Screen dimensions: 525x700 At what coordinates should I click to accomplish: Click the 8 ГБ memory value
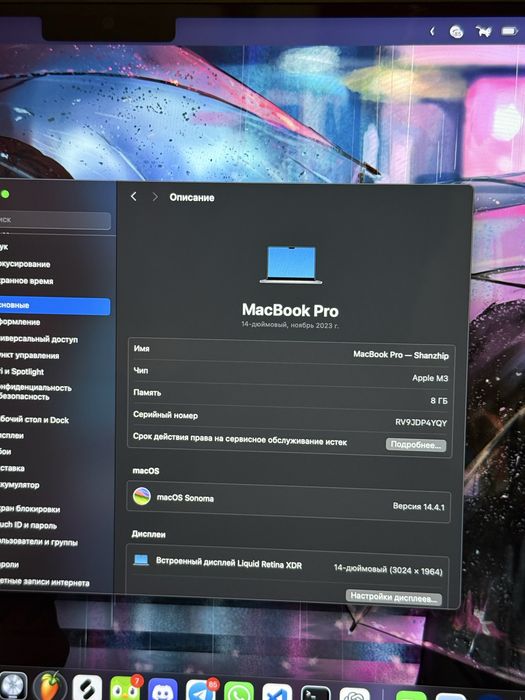click(x=439, y=400)
